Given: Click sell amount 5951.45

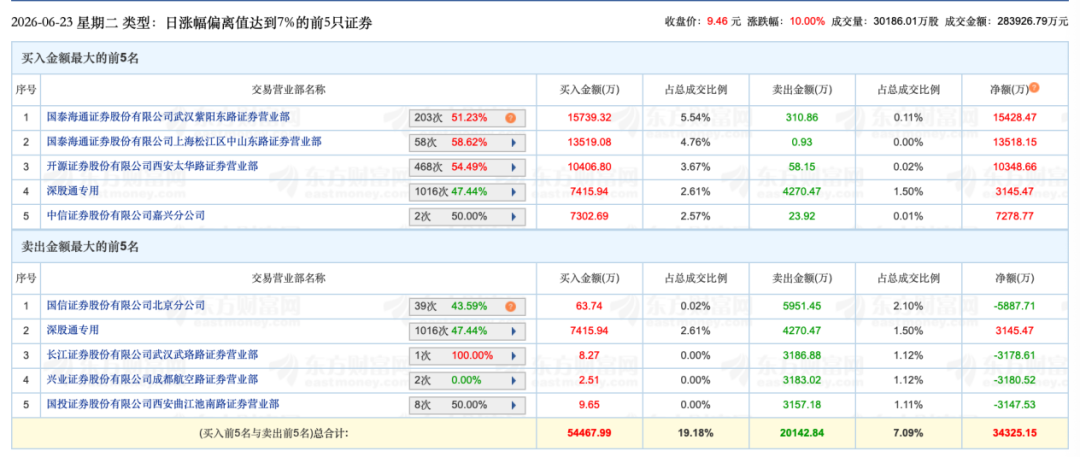Looking at the screenshot, I should (x=802, y=306).
